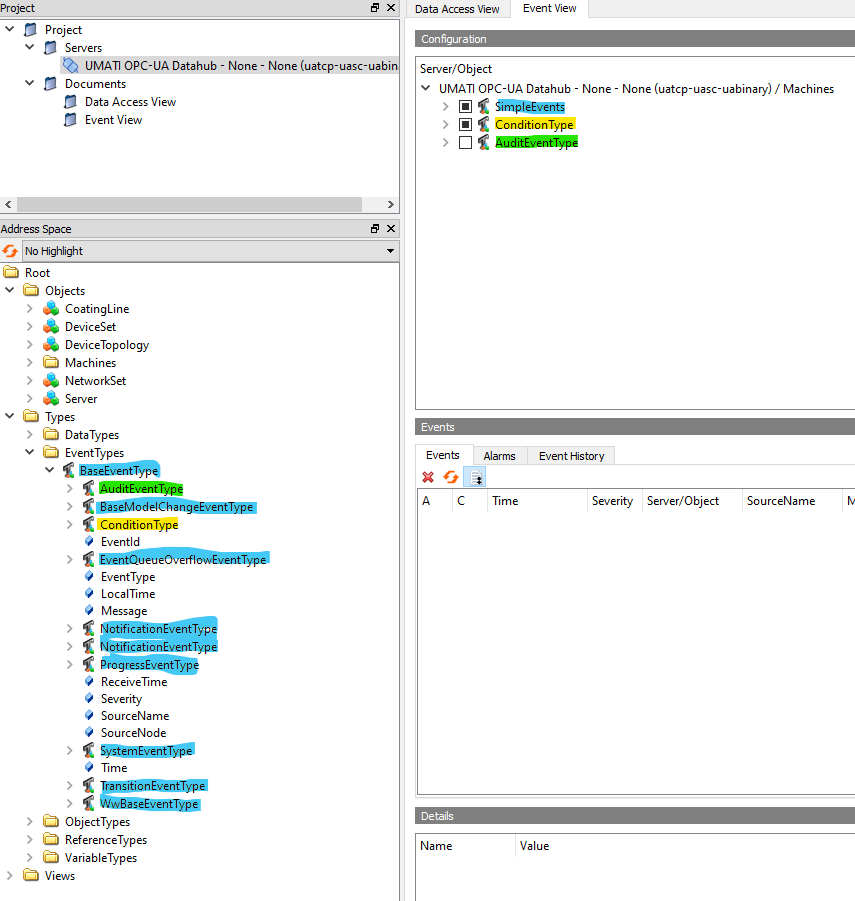The width and height of the screenshot is (855, 901).
Task: Click the red X to clear events
Action: [x=428, y=477]
